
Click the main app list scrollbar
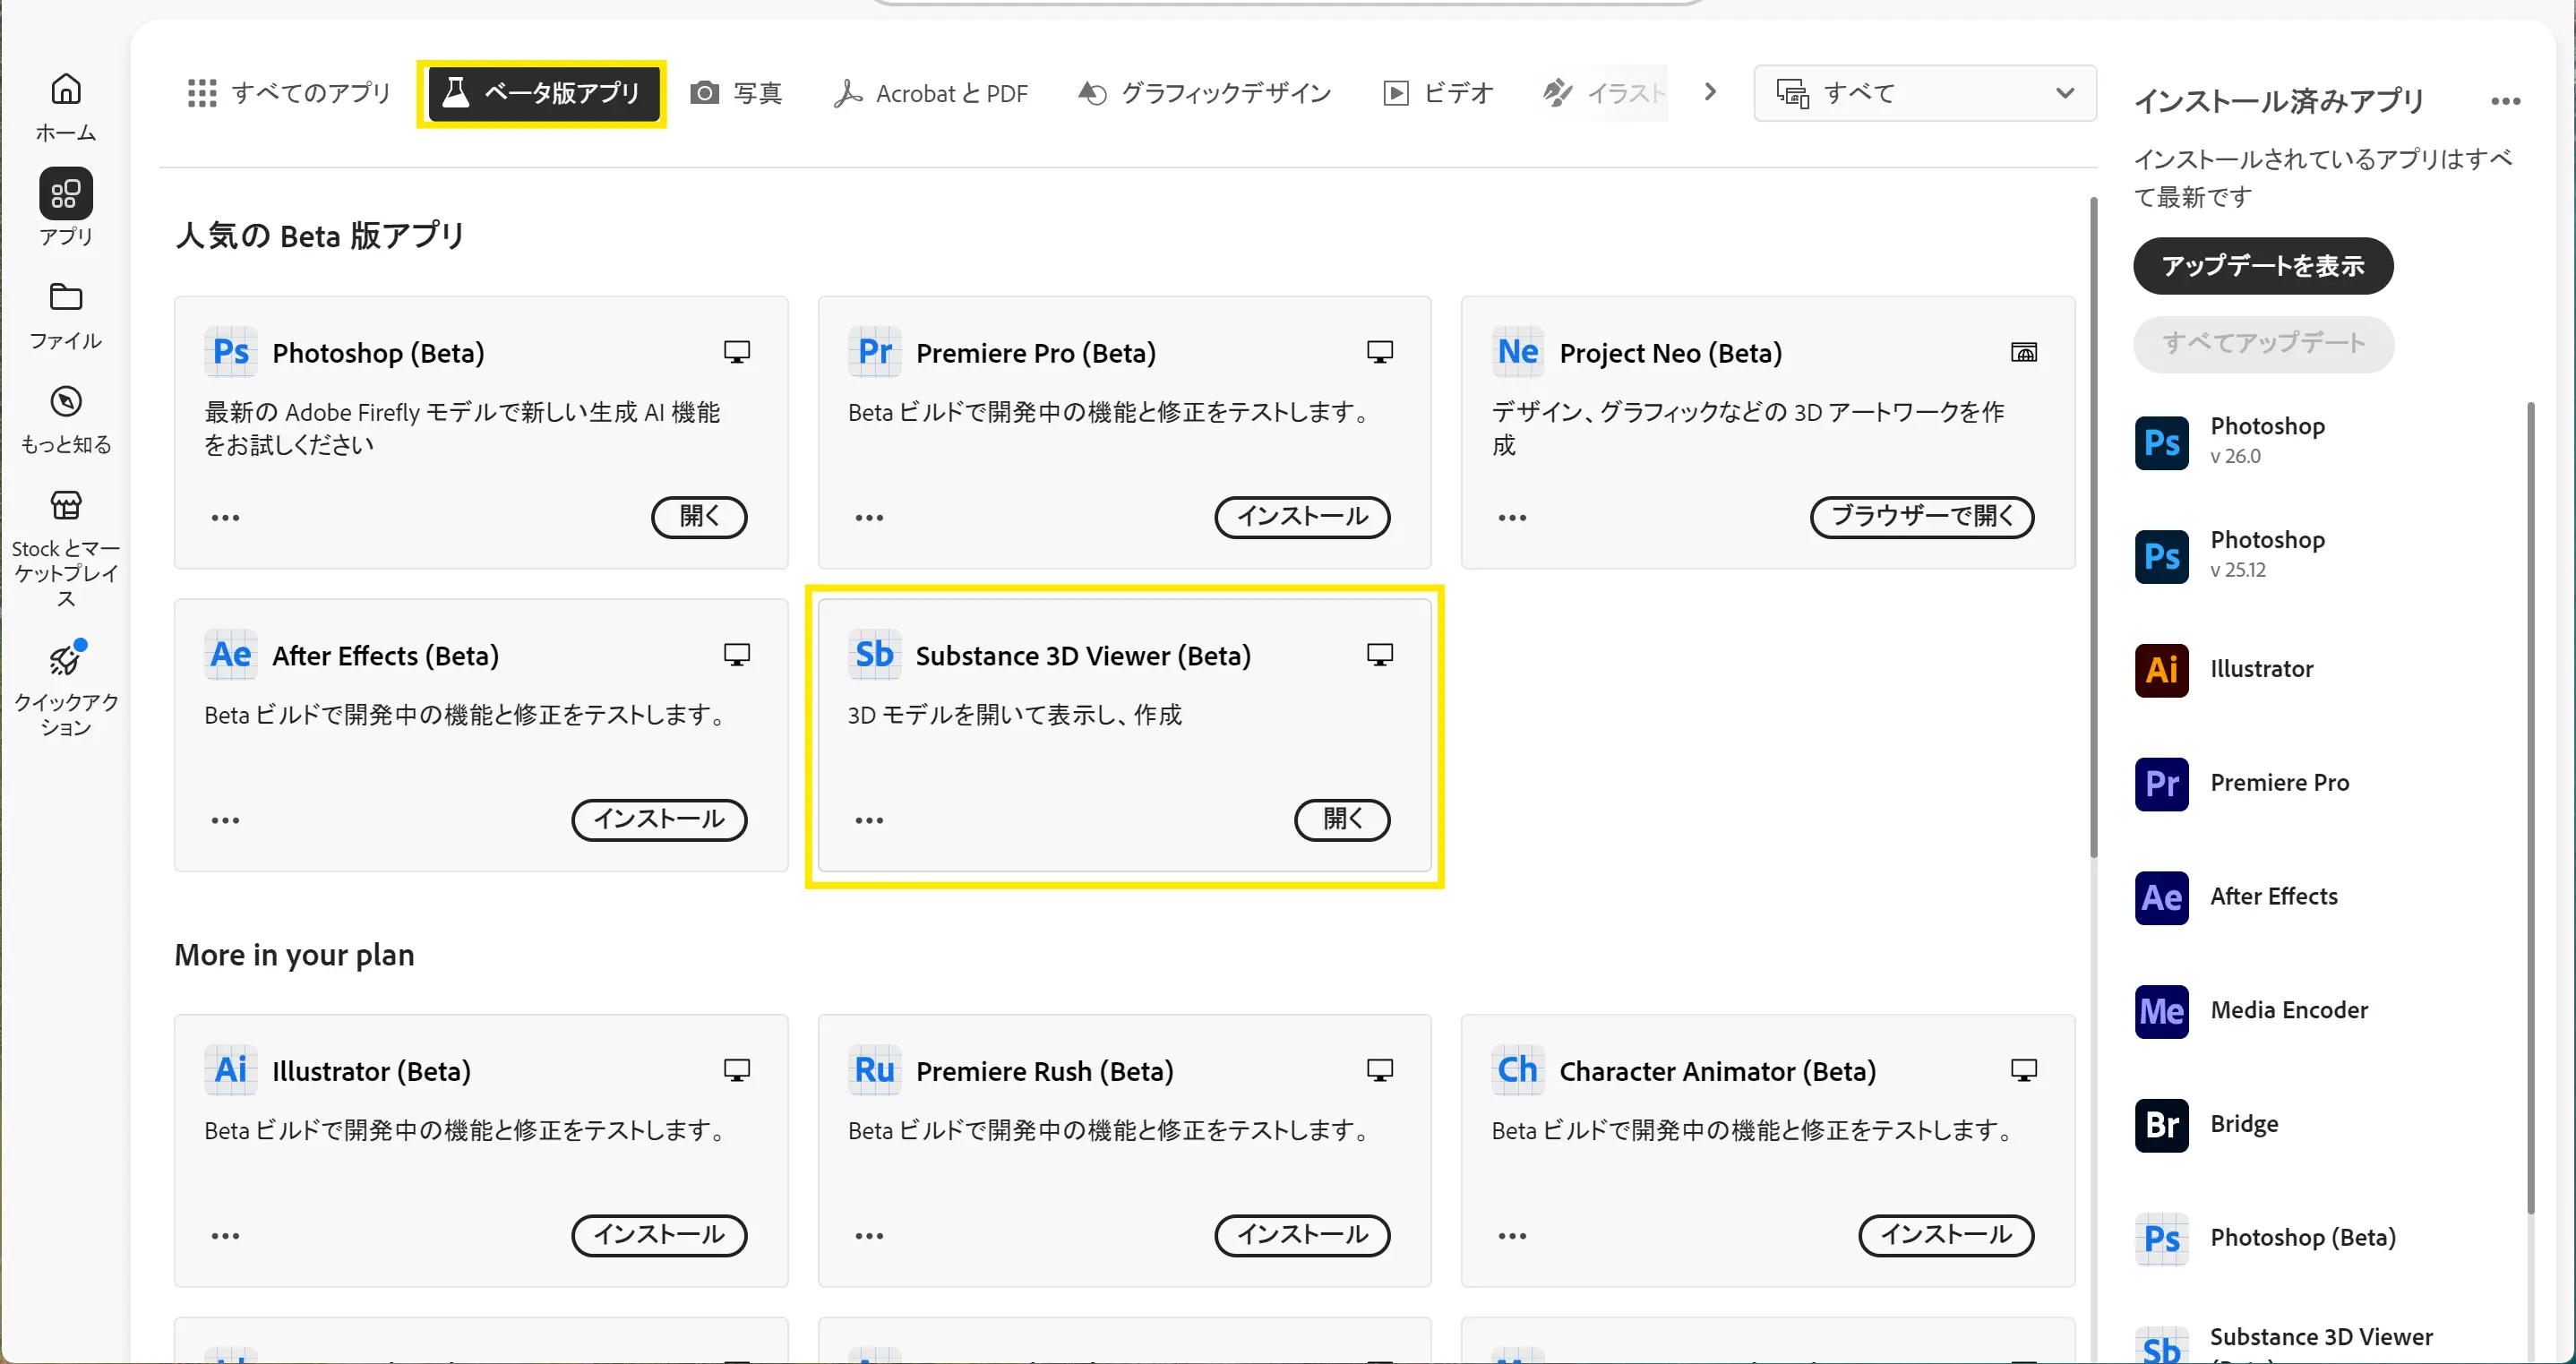[2093, 527]
